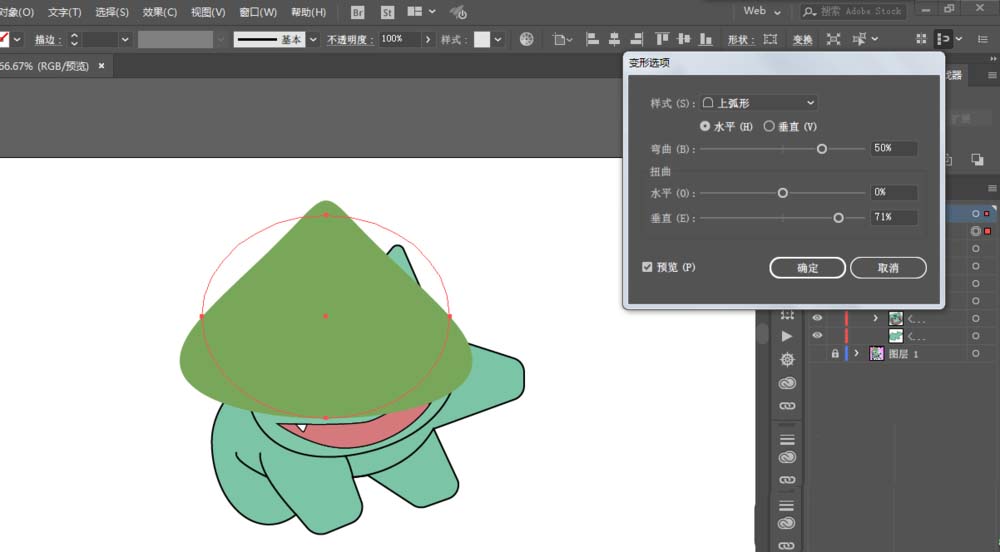Viewport: 1000px width, 552px height.
Task: Open the 基本 brush definition dropdown
Action: (313, 40)
